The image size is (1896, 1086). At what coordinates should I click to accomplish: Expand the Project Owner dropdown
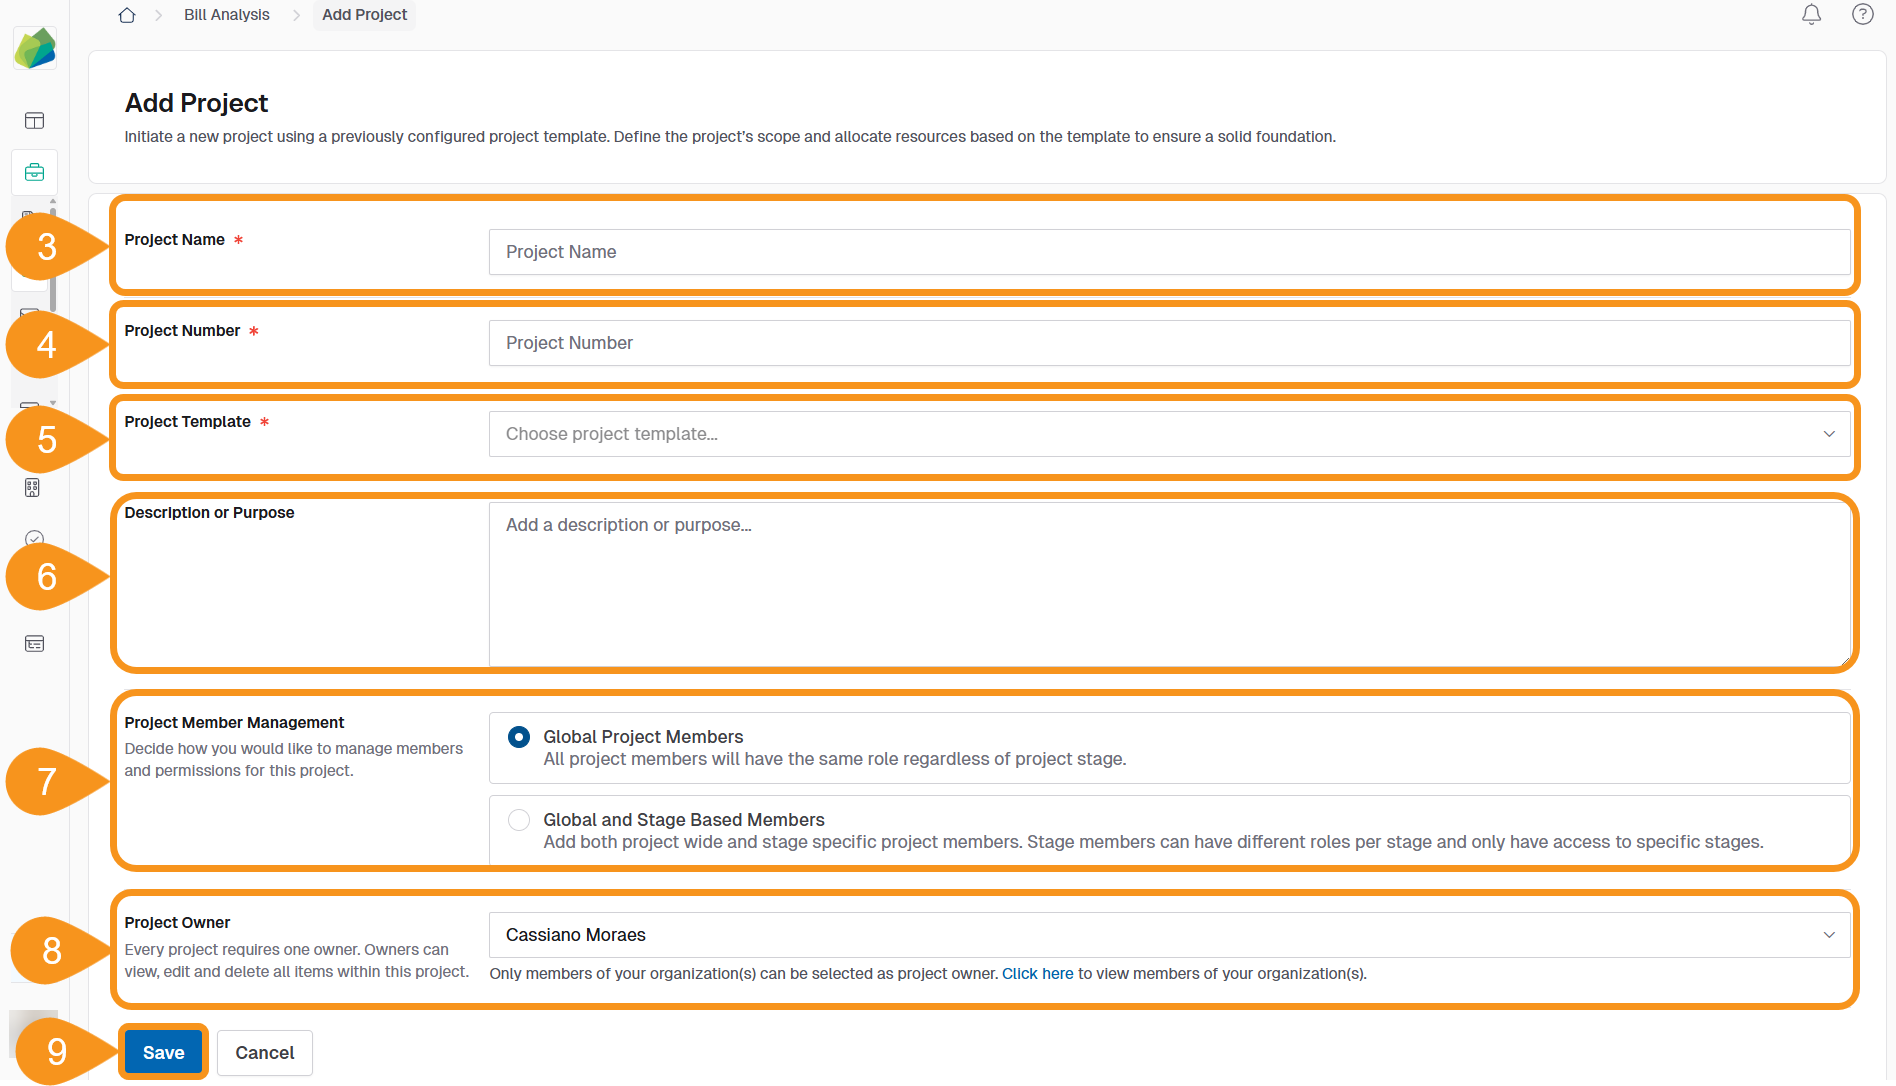click(x=1170, y=934)
